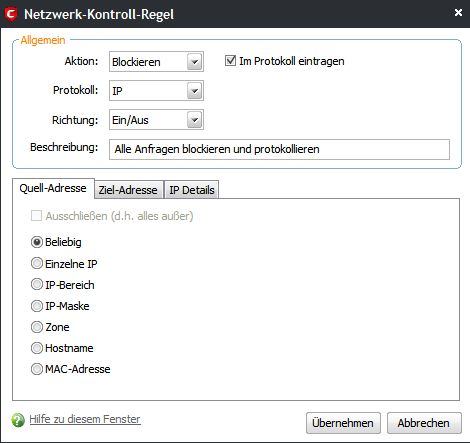Image resolution: width=470 pixels, height=443 pixels.
Task: Choose the IP-Maske radio option
Action: (x=37, y=306)
